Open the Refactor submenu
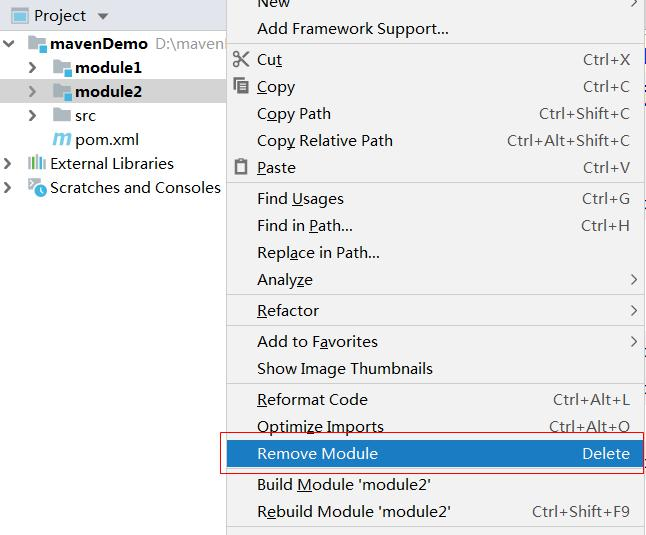This screenshot has height=535, width=646. [x=288, y=310]
